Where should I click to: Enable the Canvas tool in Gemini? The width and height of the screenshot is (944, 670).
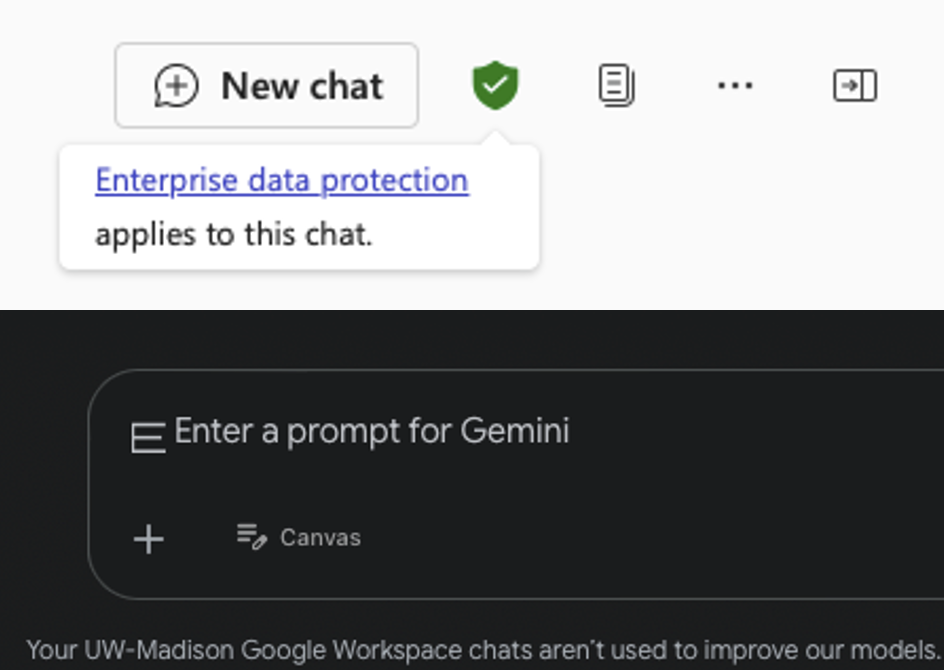pyautogui.click(x=299, y=538)
